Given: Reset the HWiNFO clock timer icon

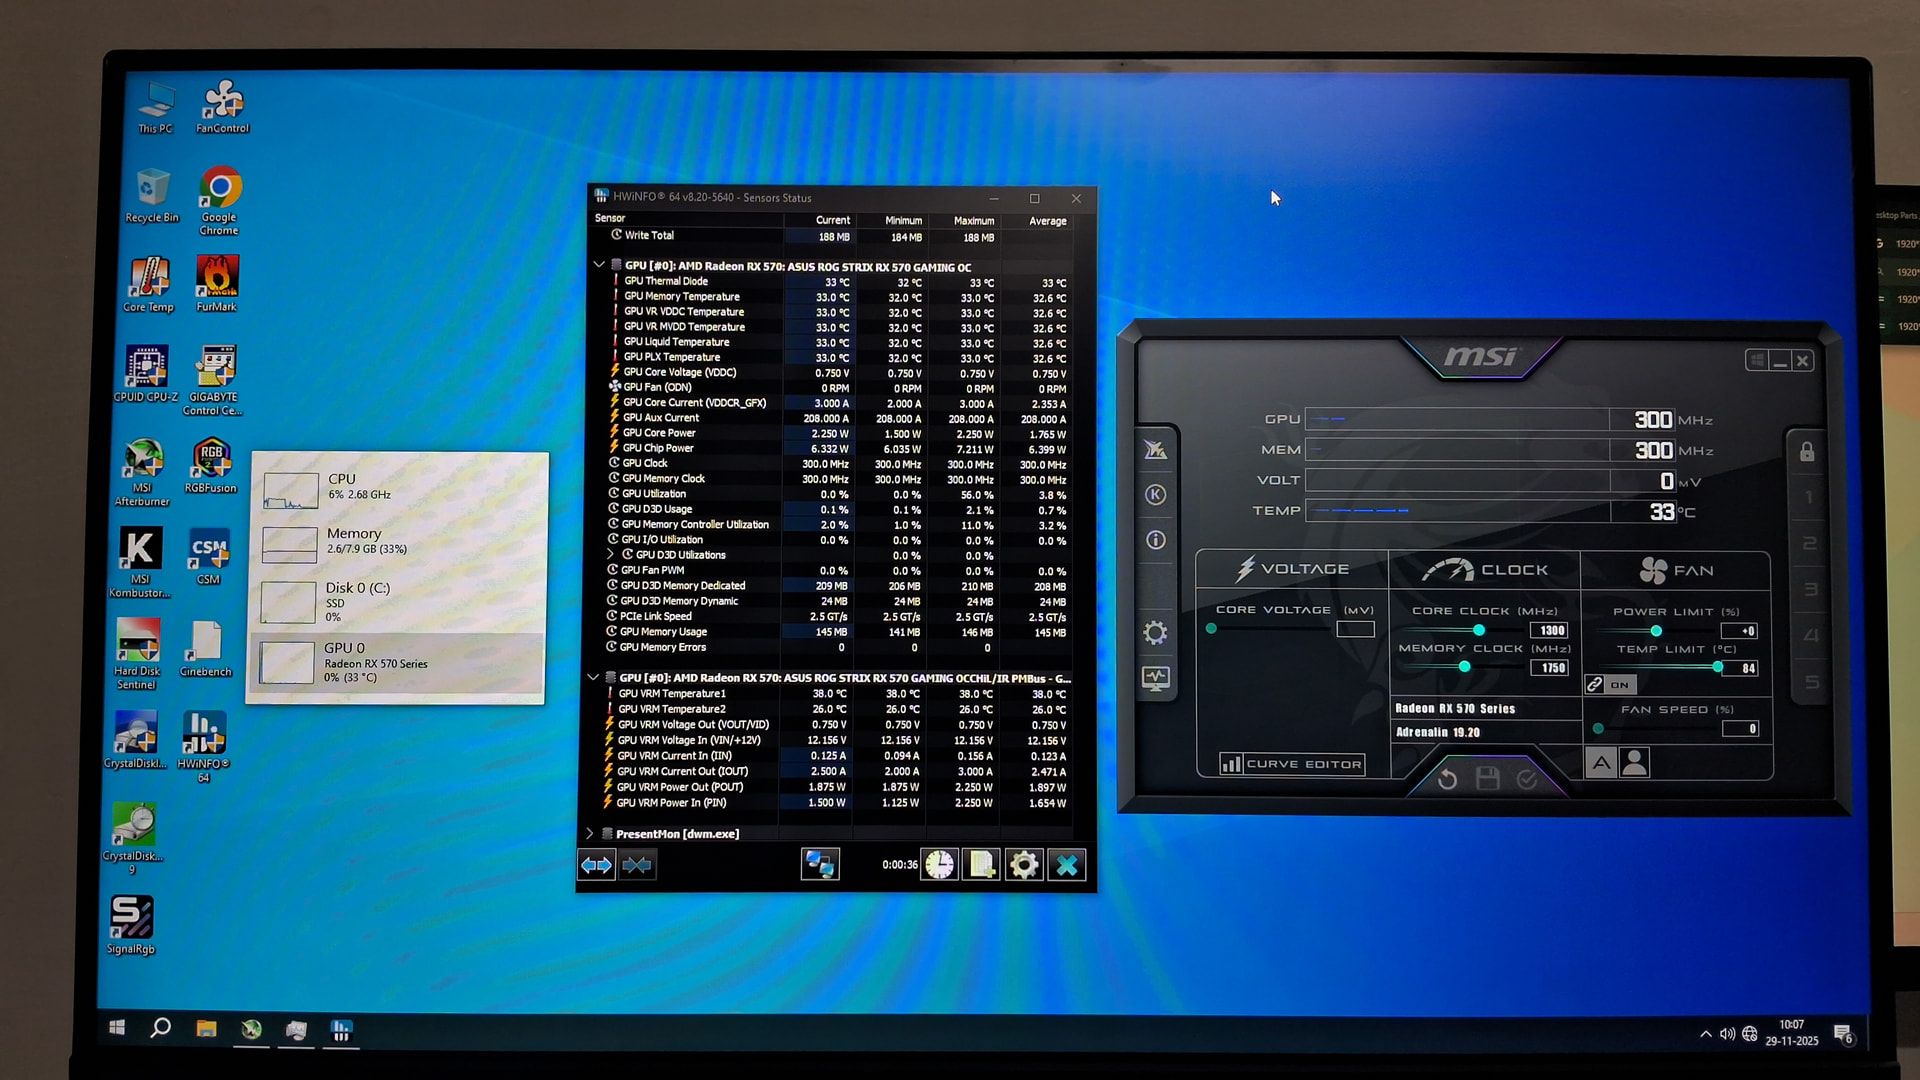Looking at the screenshot, I should 939,865.
